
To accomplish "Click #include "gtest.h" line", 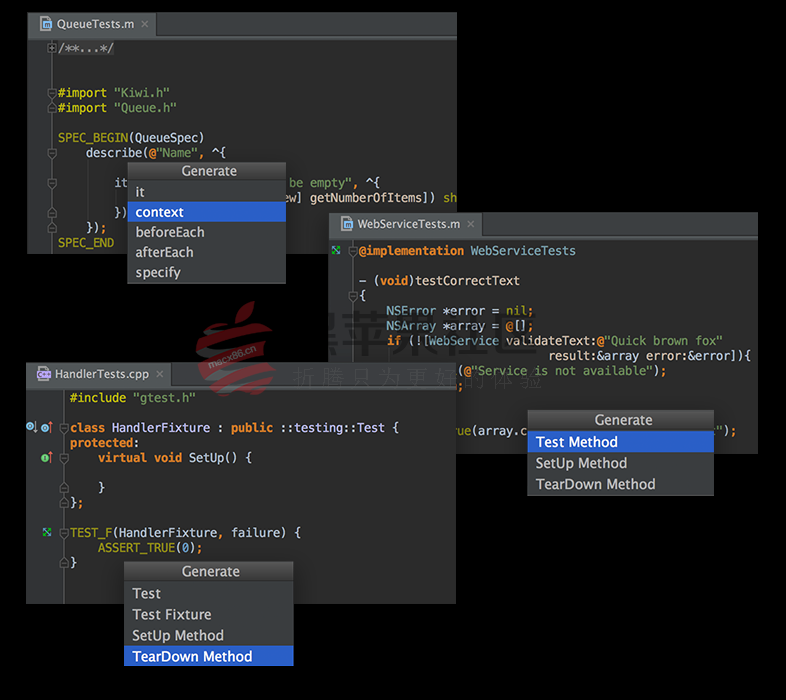I will [x=132, y=398].
